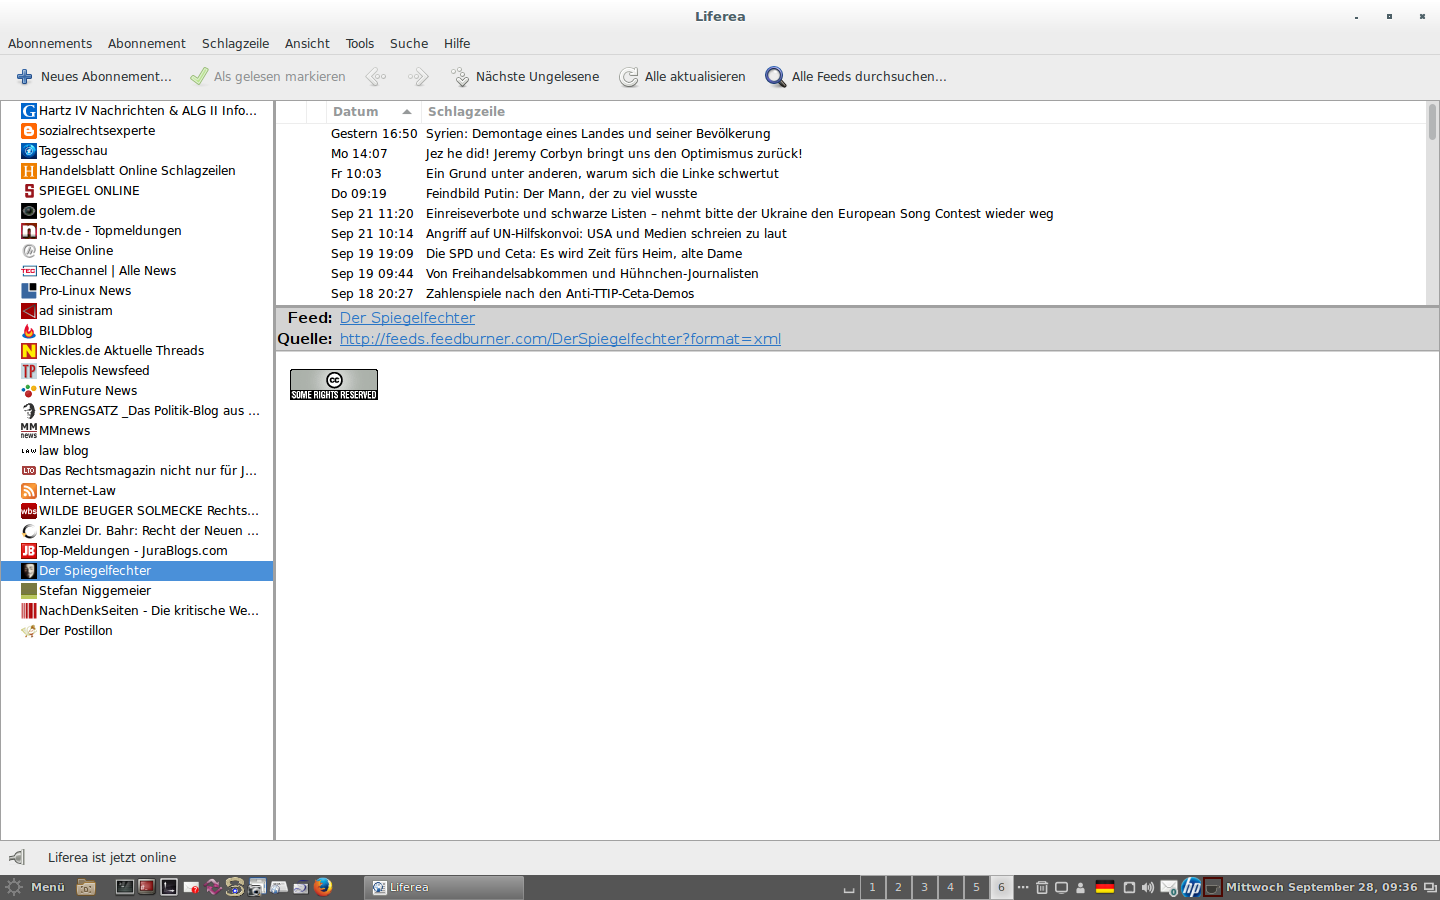Select the Nickles.de Aktuelle Threads icon
The width and height of the screenshot is (1440, 900).
coord(29,351)
